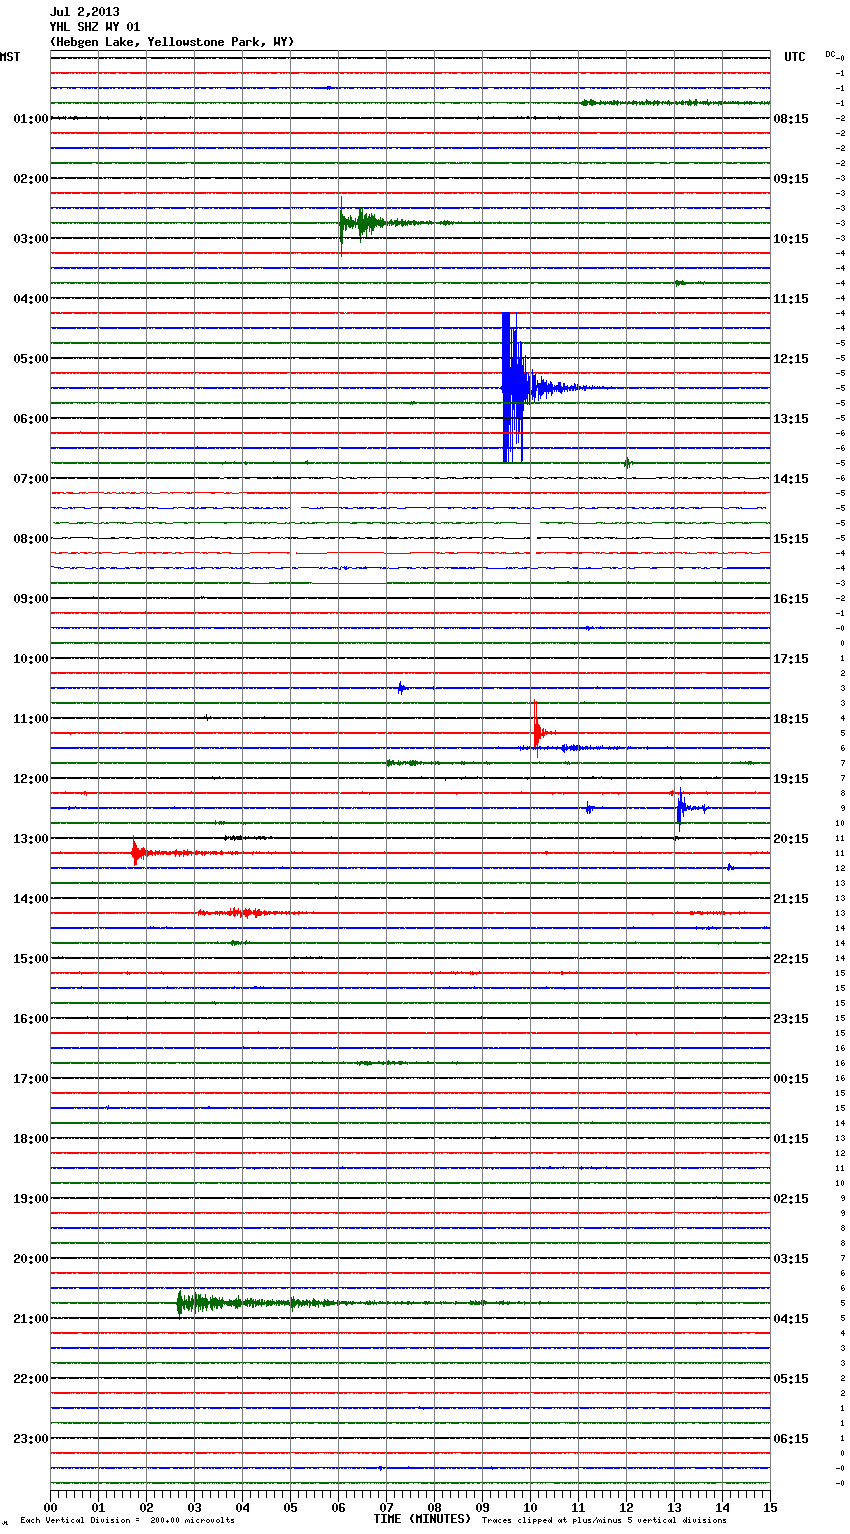
Task: Click the 08:15 UTC time label
Action: coord(791,118)
